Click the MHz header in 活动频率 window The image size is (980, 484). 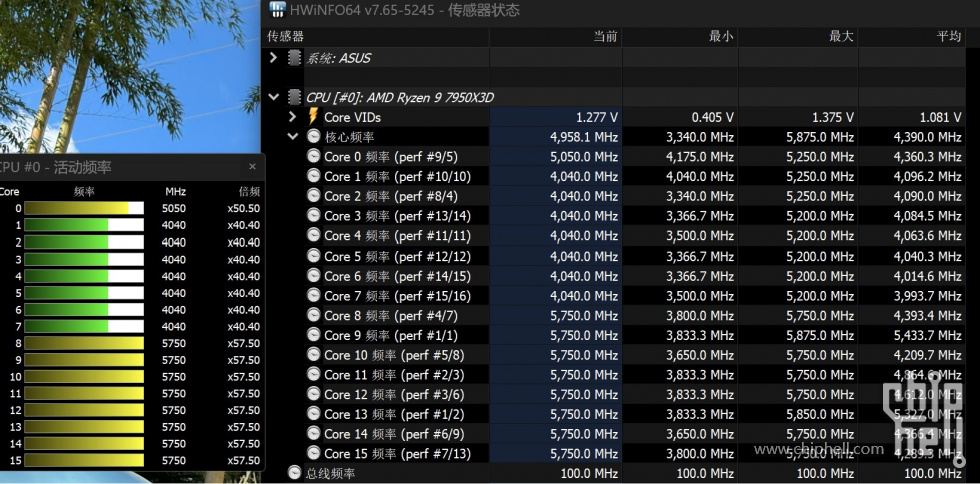(176, 191)
